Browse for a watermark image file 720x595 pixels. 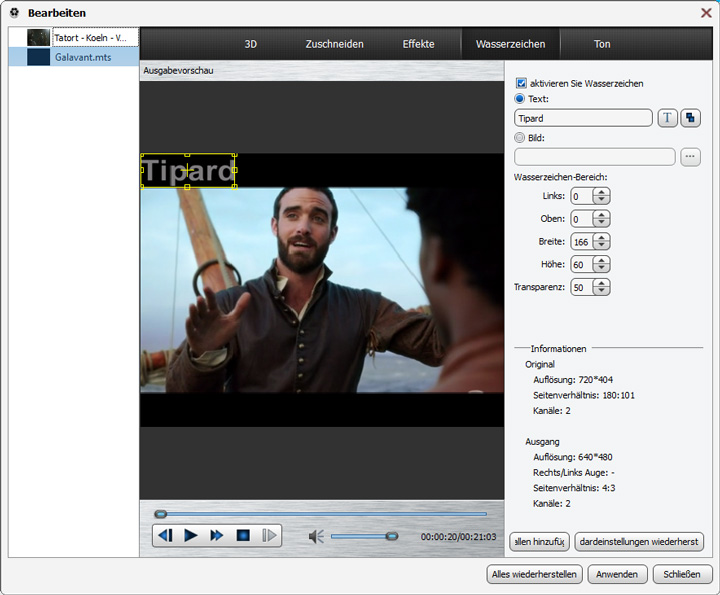(x=690, y=157)
